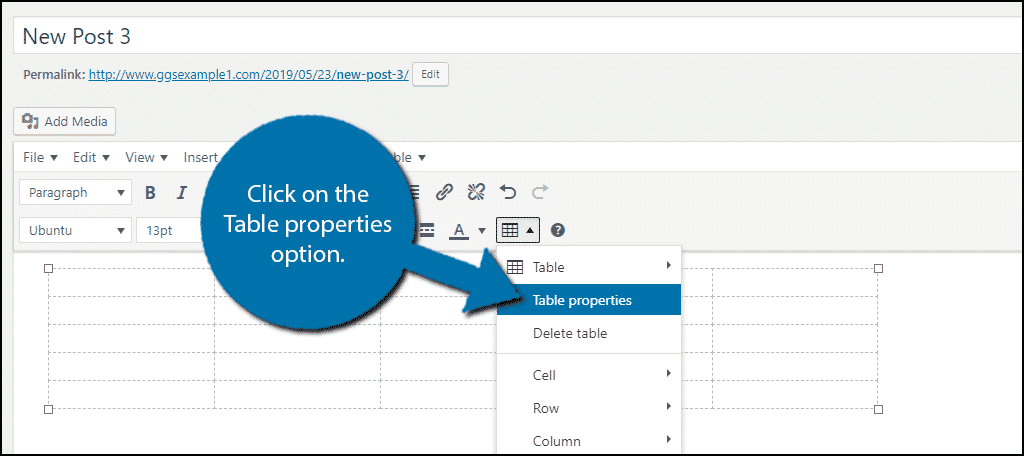
Task: Expand the Column submenu
Action: coord(589,441)
